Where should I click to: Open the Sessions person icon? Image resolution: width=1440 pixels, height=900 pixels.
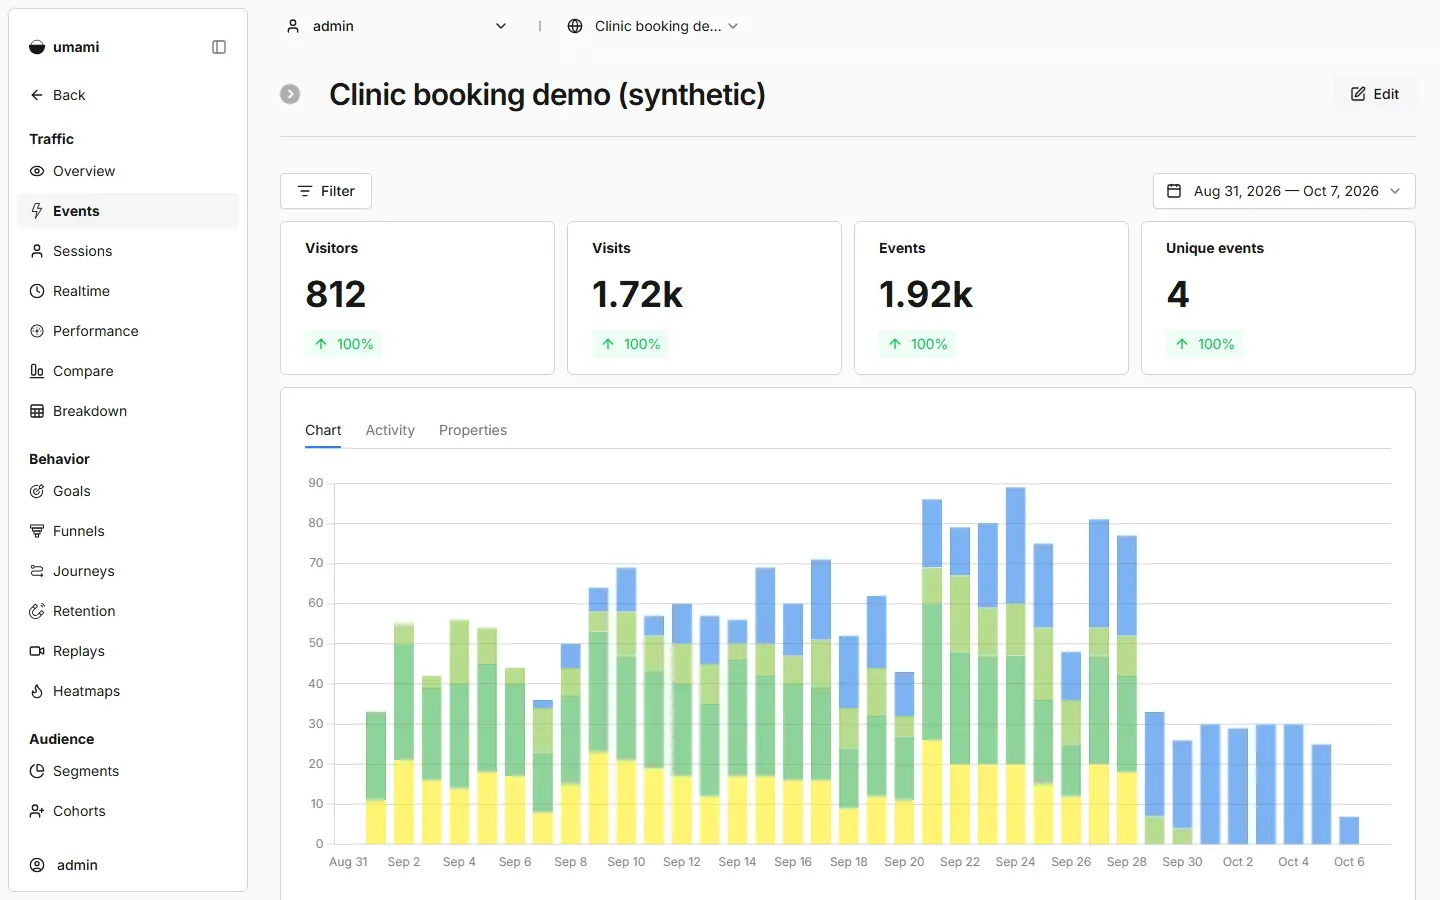pos(37,251)
